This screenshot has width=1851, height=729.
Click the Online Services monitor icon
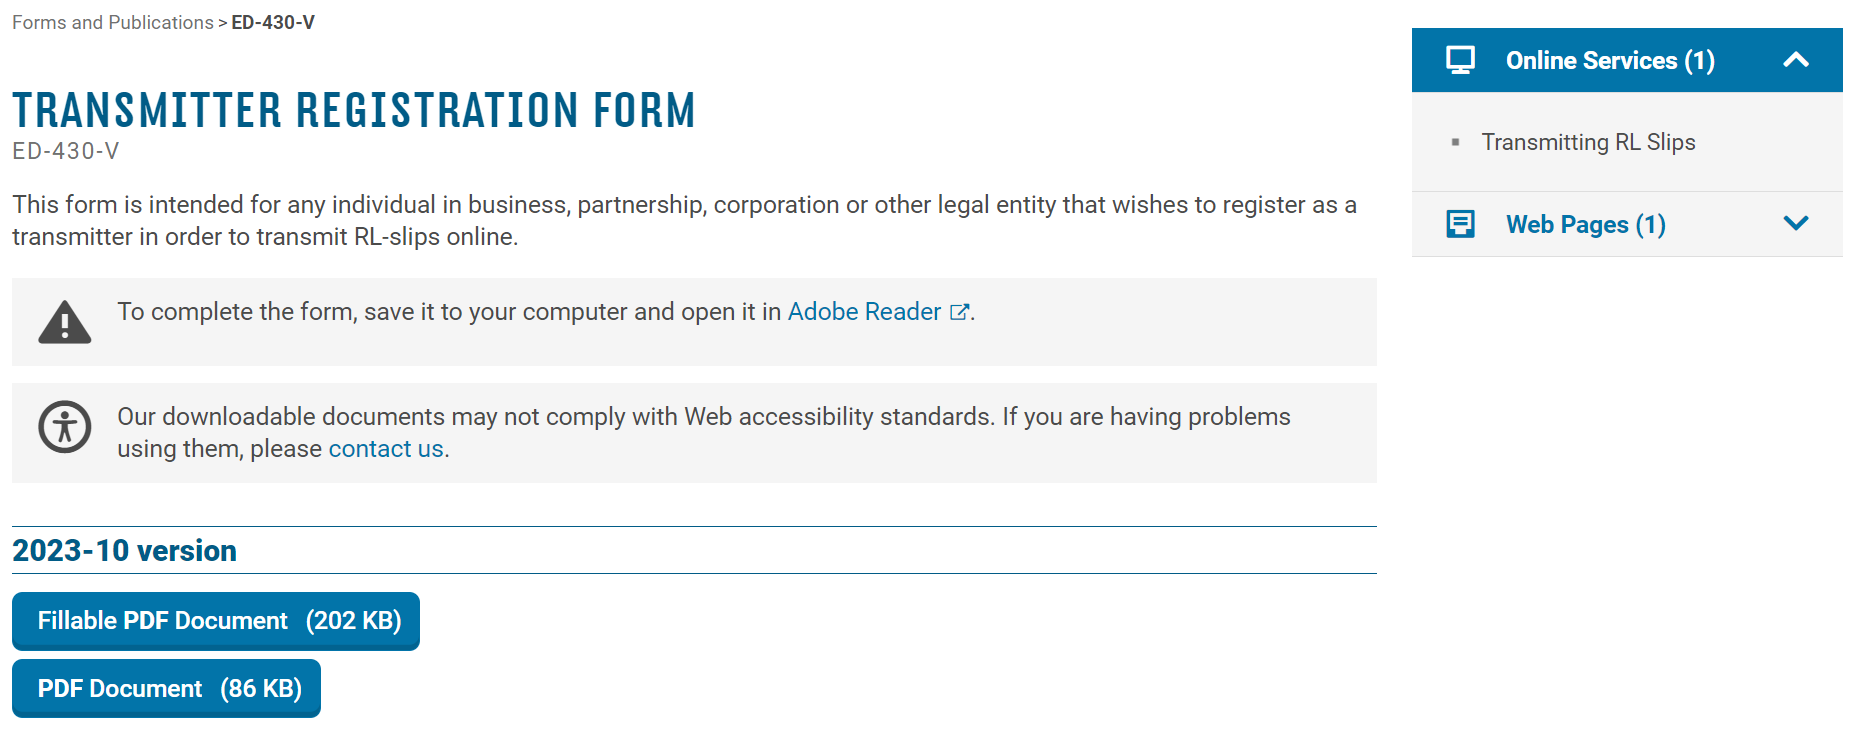click(1460, 60)
